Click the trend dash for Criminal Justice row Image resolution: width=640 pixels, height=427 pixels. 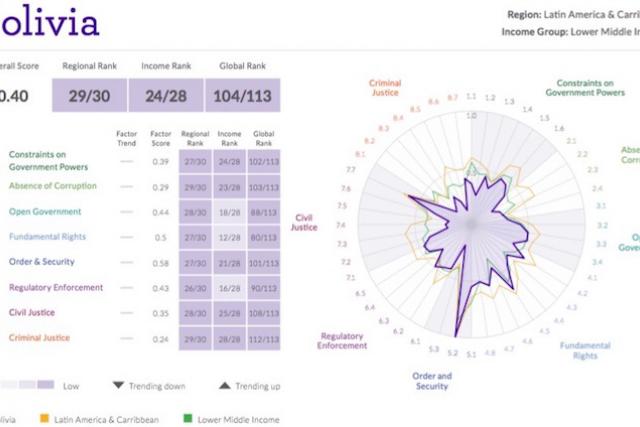point(126,339)
